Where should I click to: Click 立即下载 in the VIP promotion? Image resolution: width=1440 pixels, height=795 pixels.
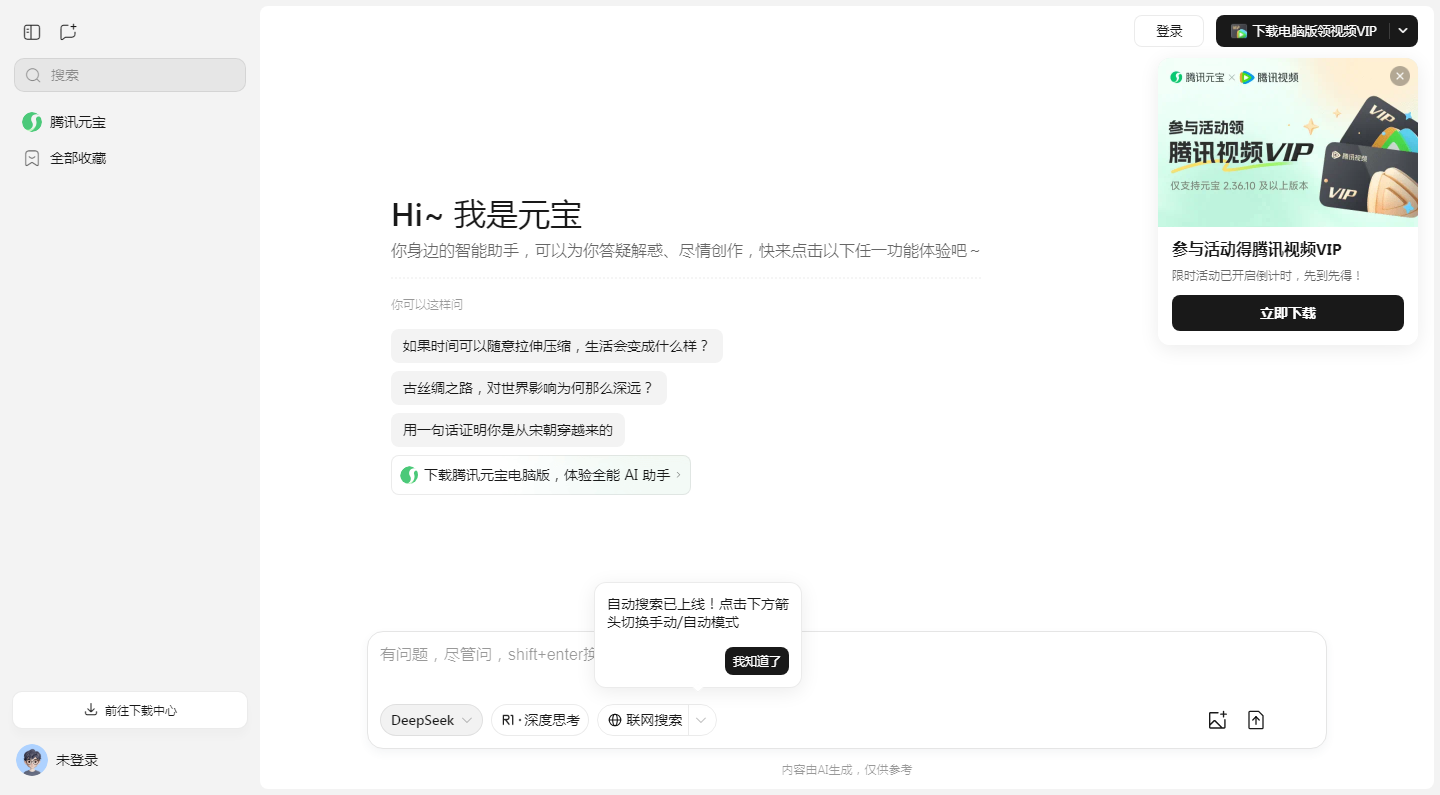[1287, 313]
